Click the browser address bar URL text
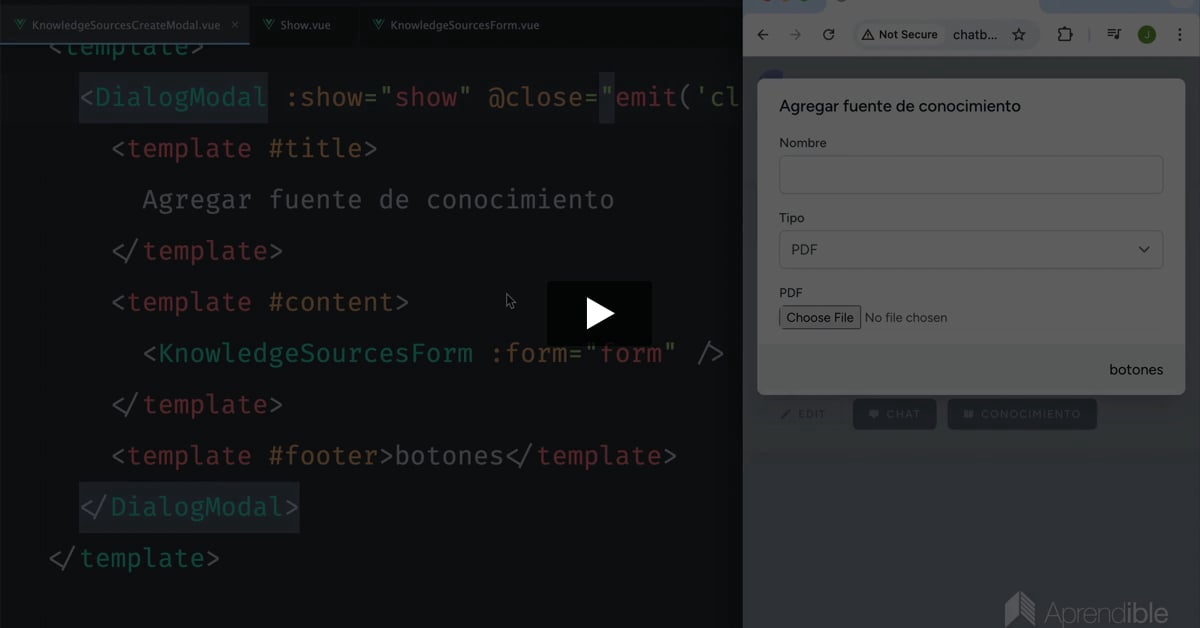 pyautogui.click(x=975, y=35)
